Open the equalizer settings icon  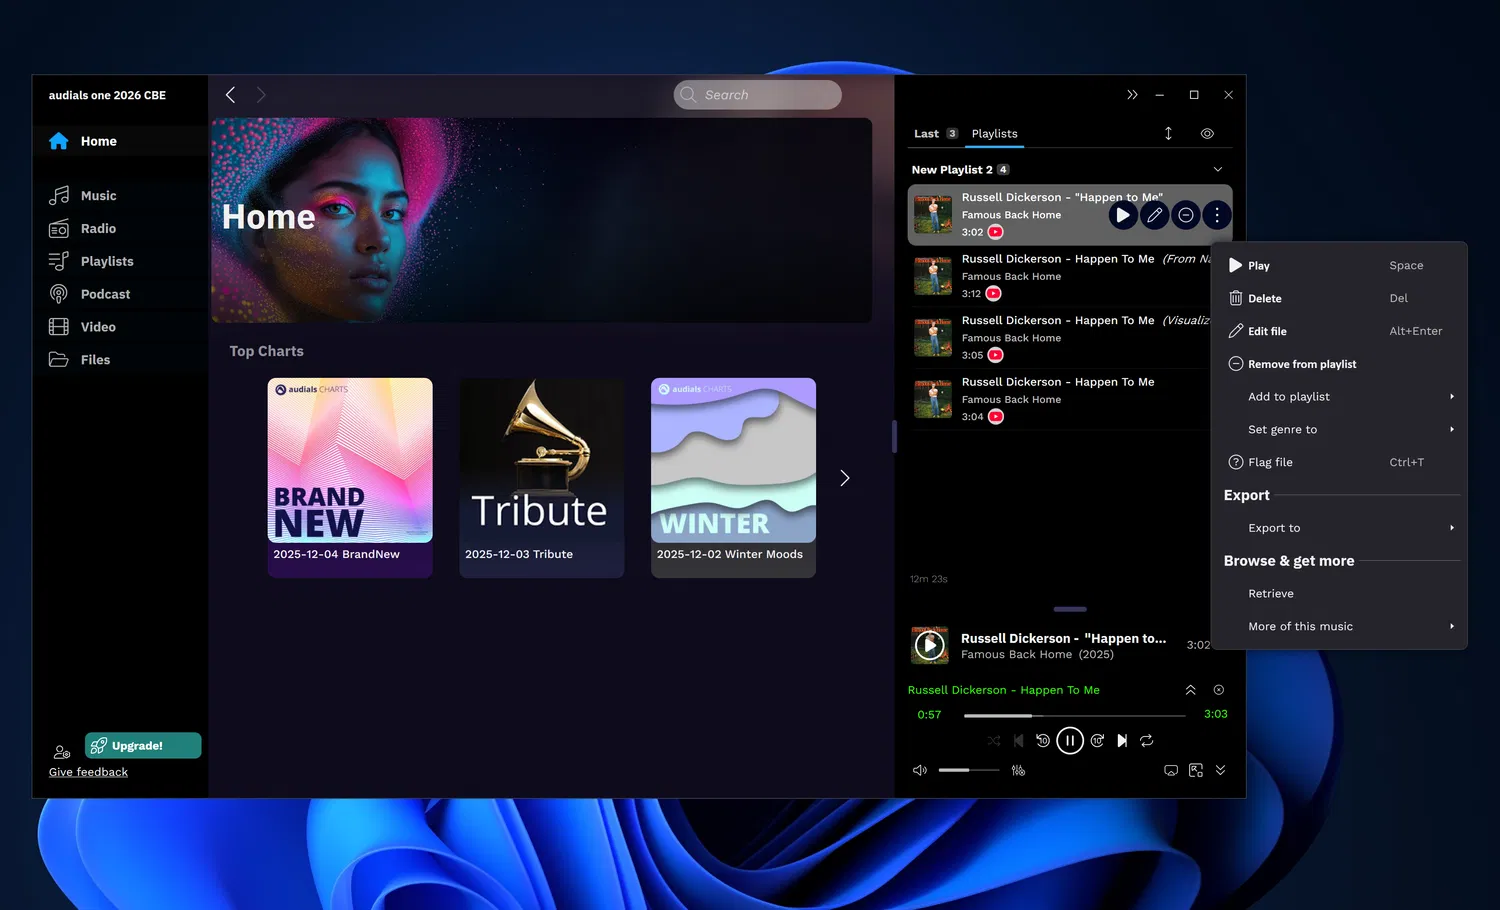coord(1018,771)
